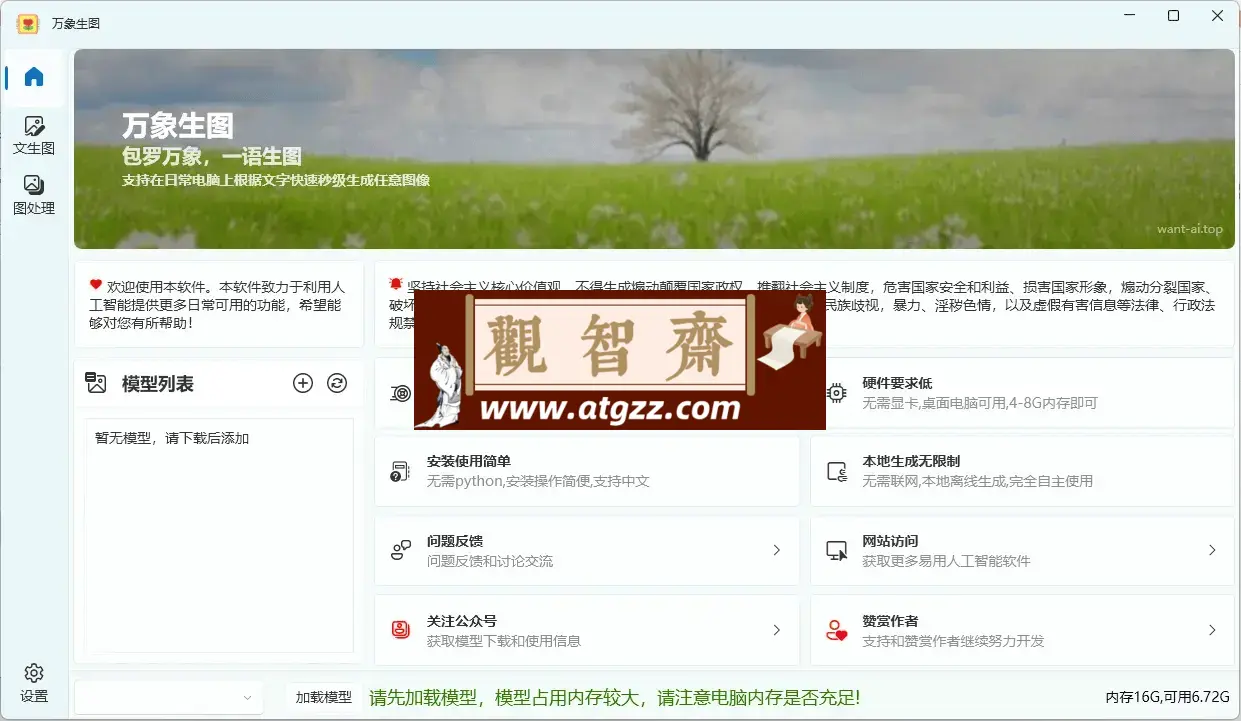Click the red heart icon in welcome message
This screenshot has height=721, width=1241.
coord(96,284)
